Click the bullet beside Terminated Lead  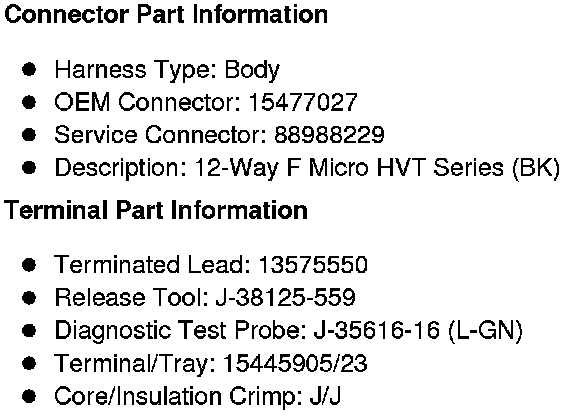point(29,265)
